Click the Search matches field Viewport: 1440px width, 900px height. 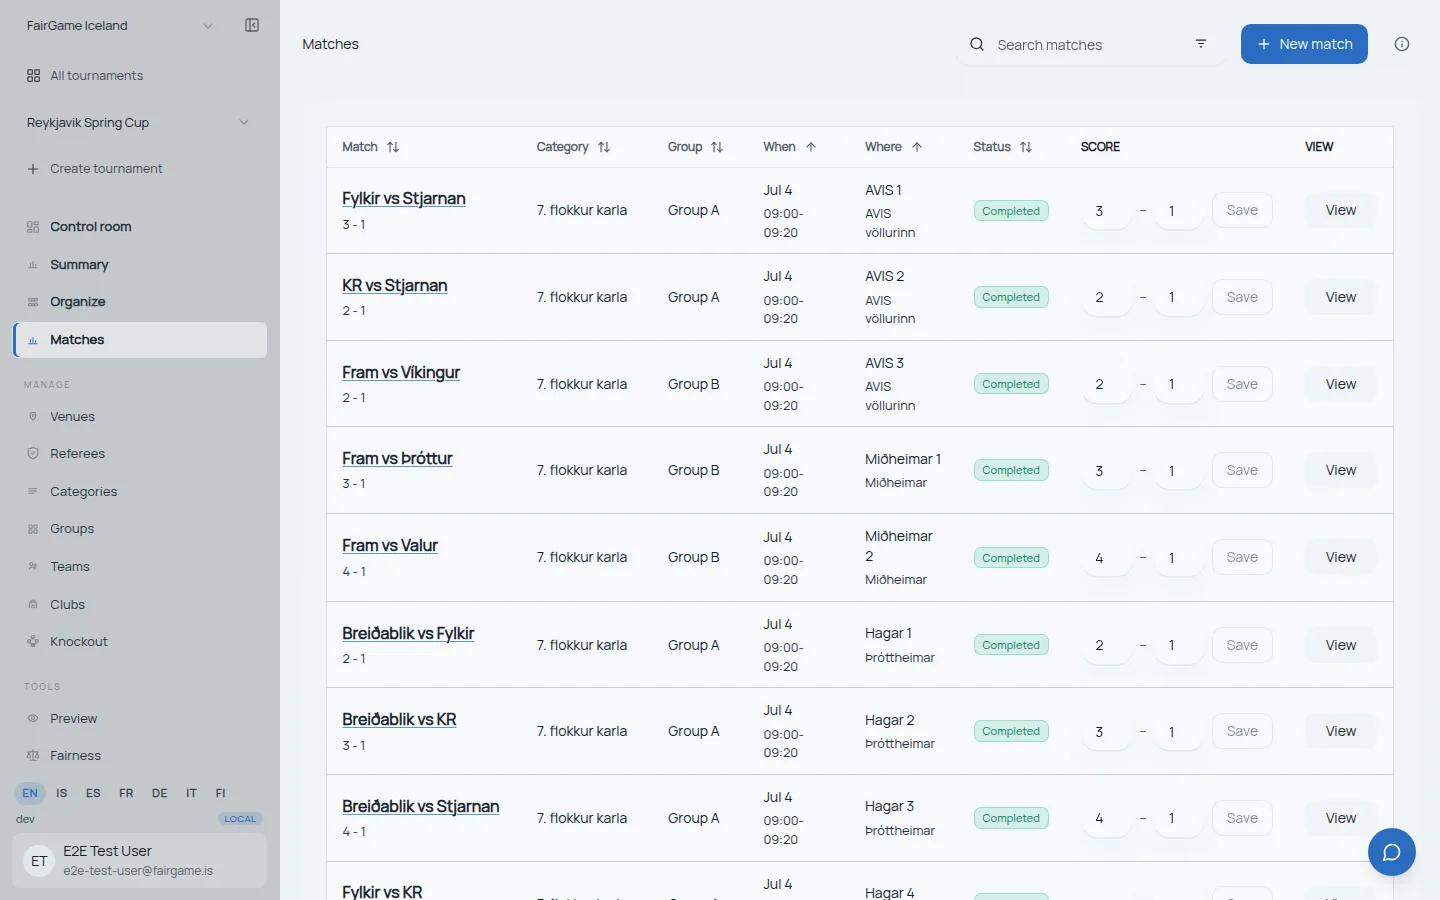coord(1090,45)
